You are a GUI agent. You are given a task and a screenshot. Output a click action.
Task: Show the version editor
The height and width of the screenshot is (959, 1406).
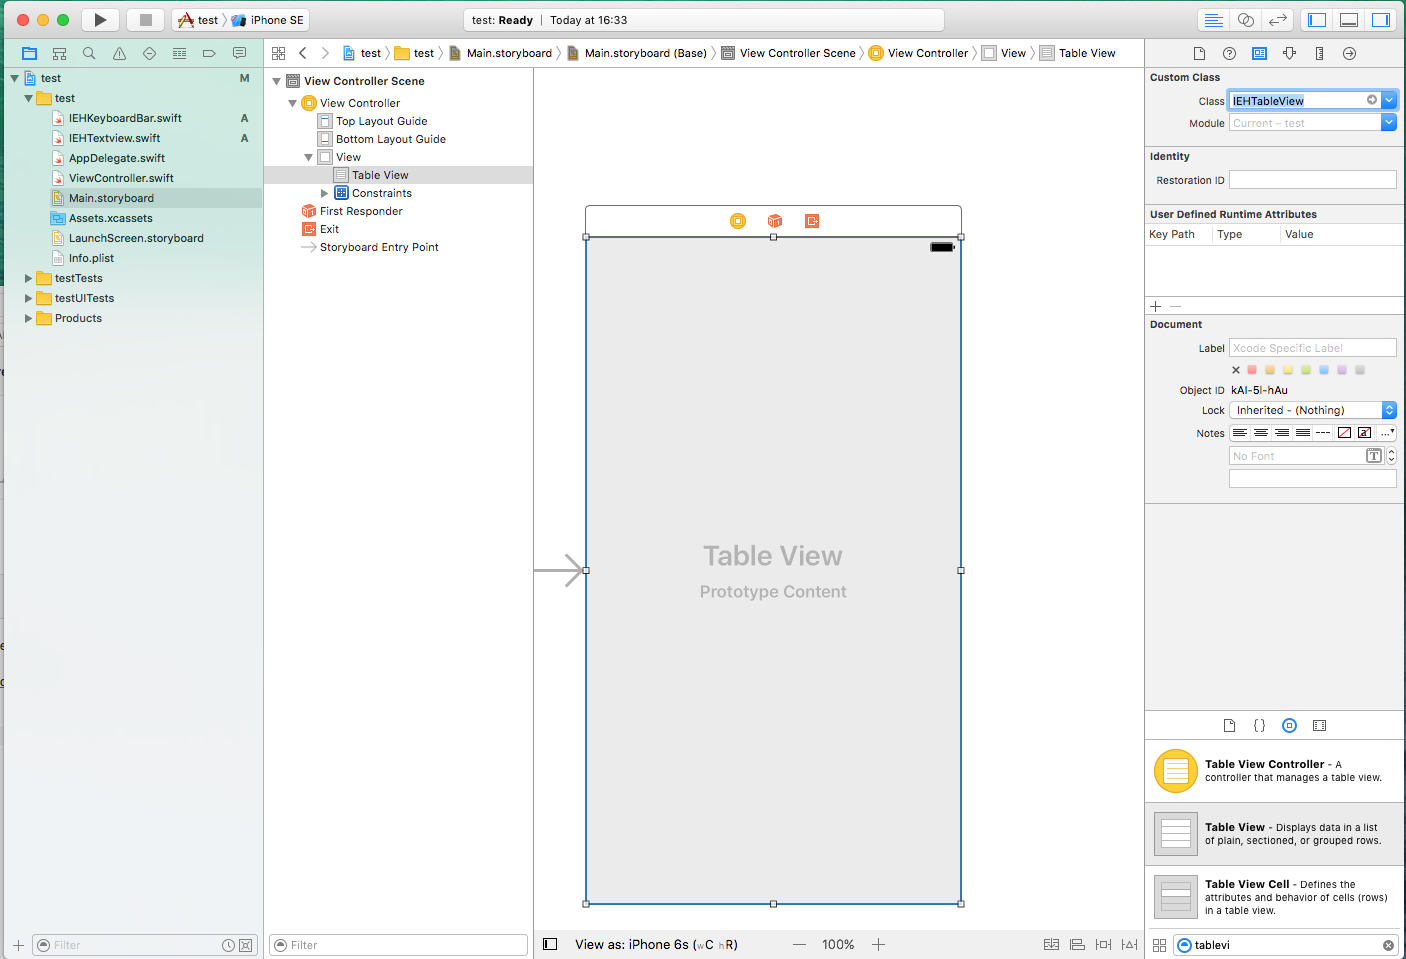pos(1277,20)
